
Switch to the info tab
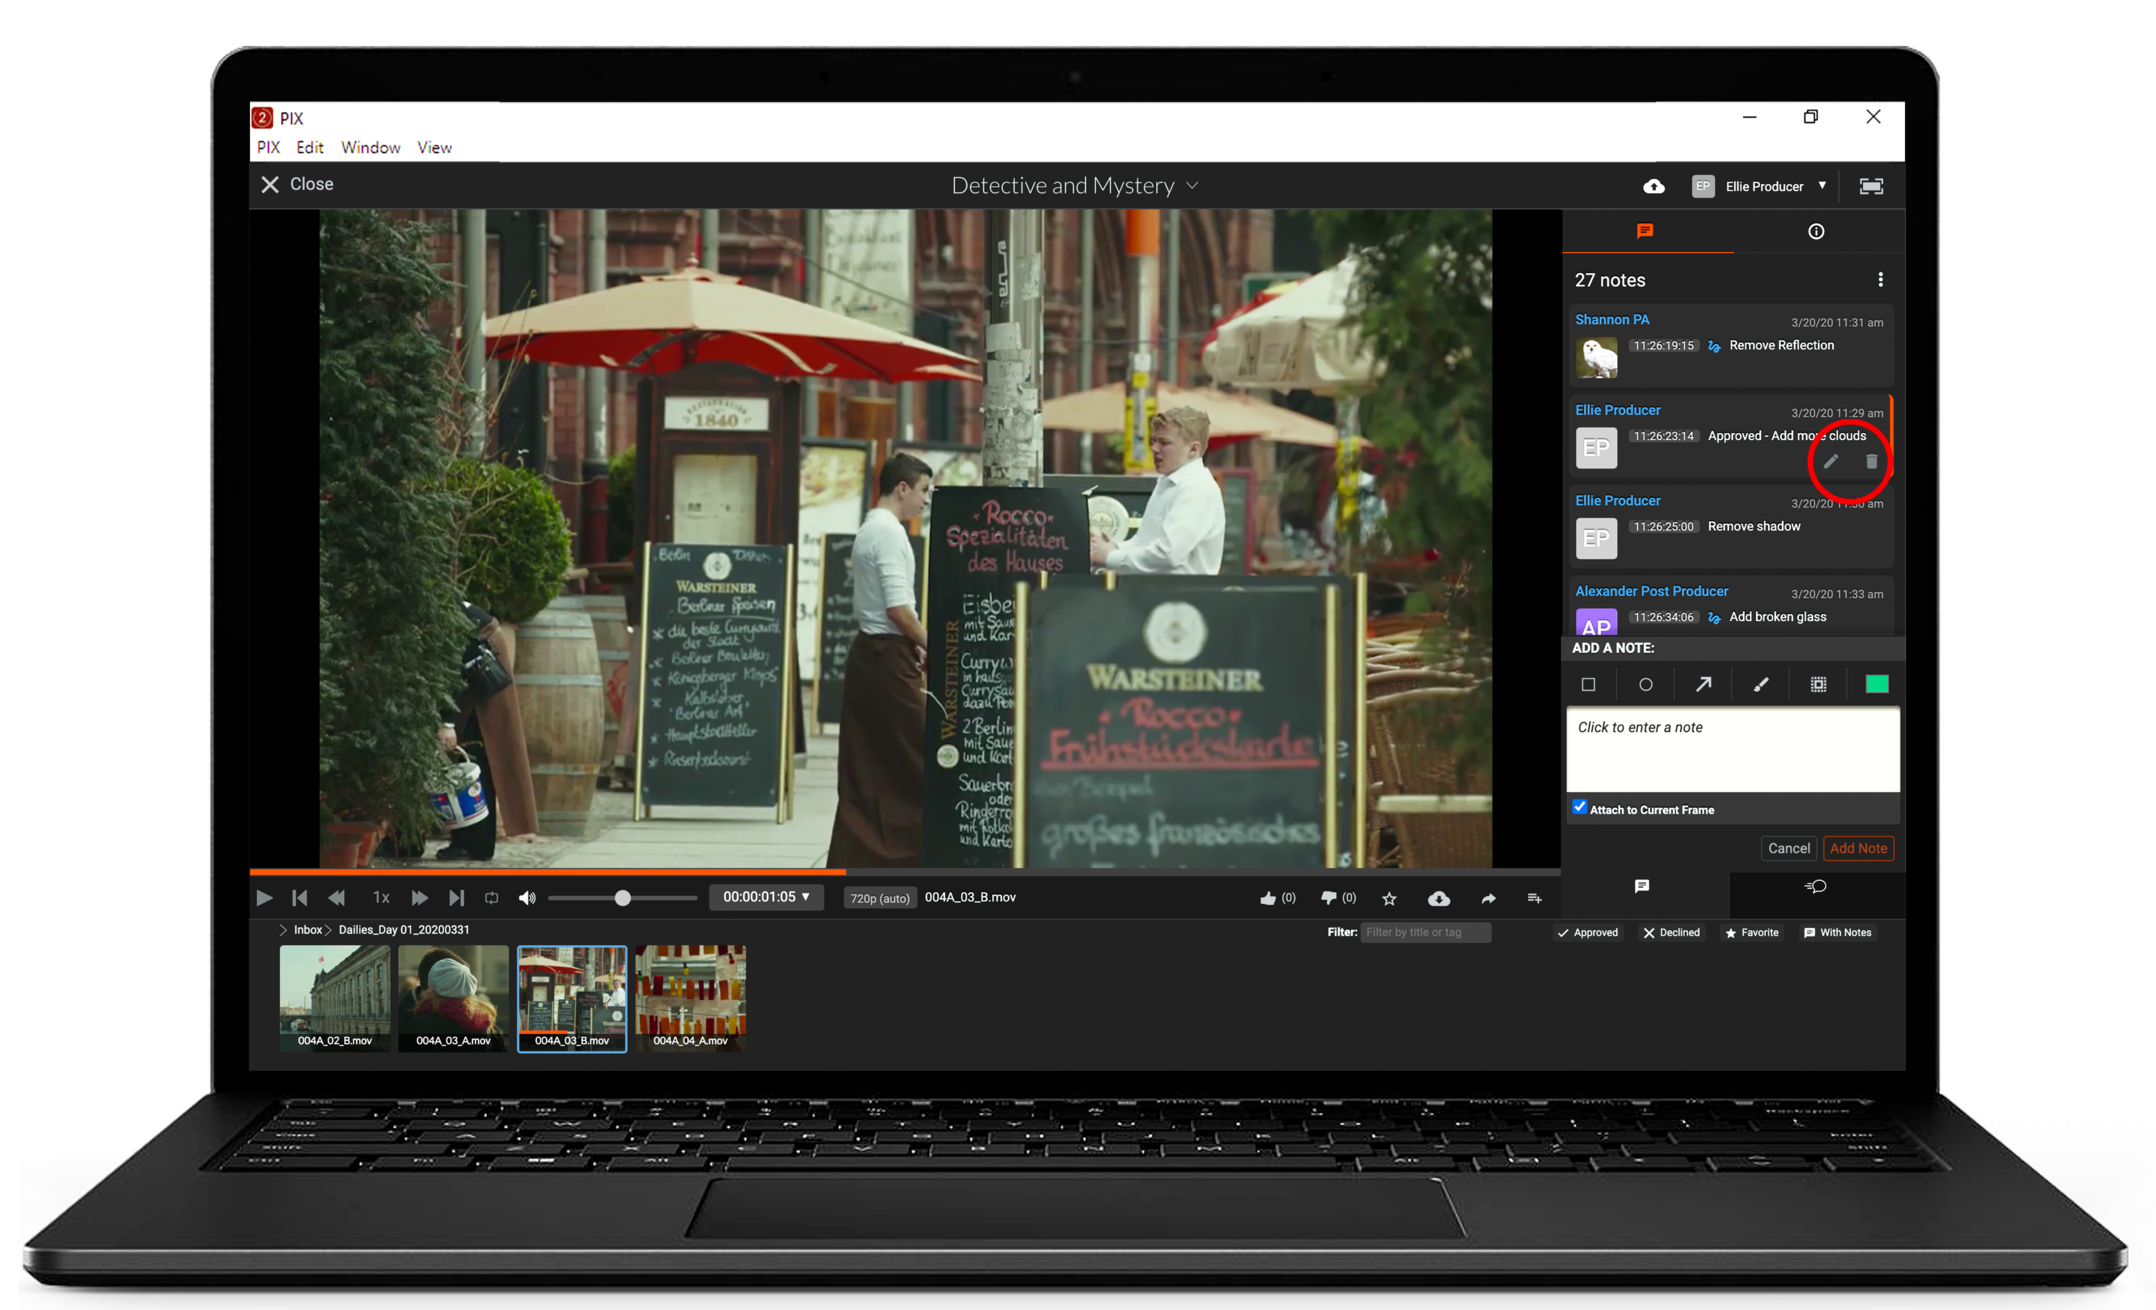[x=1816, y=232]
